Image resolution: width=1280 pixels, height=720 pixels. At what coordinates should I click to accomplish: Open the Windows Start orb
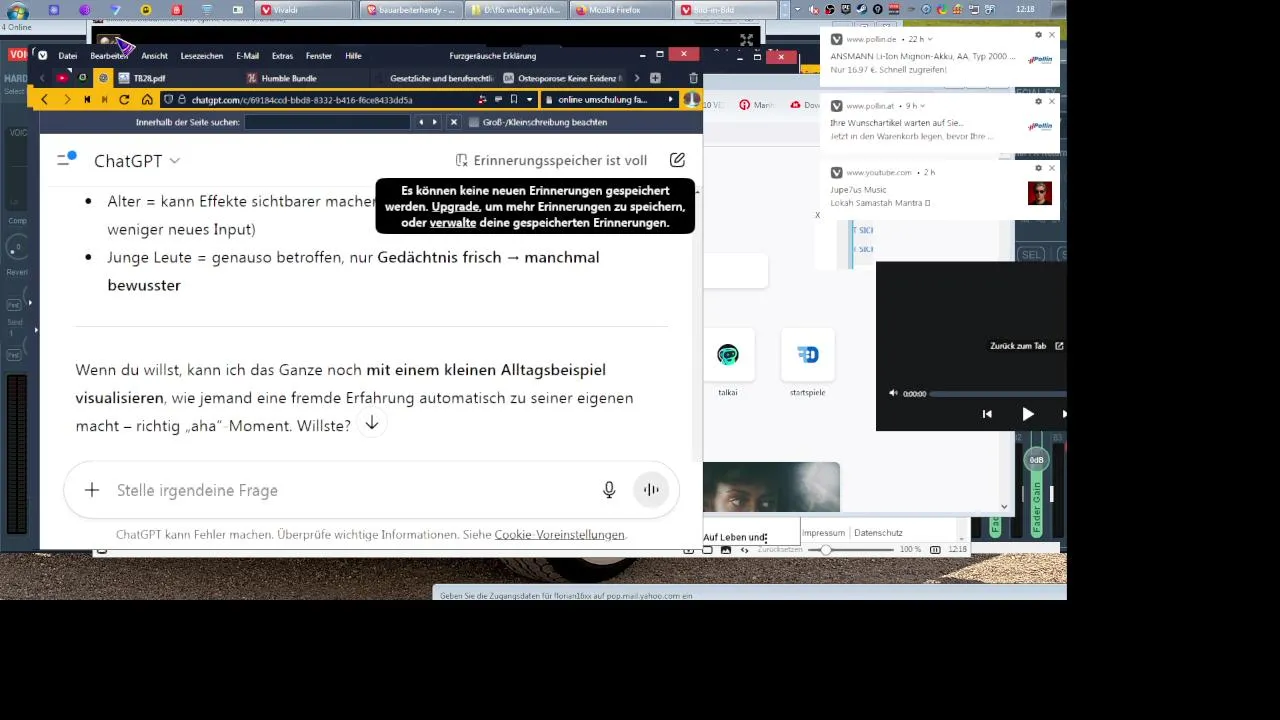pyautogui.click(x=16, y=11)
